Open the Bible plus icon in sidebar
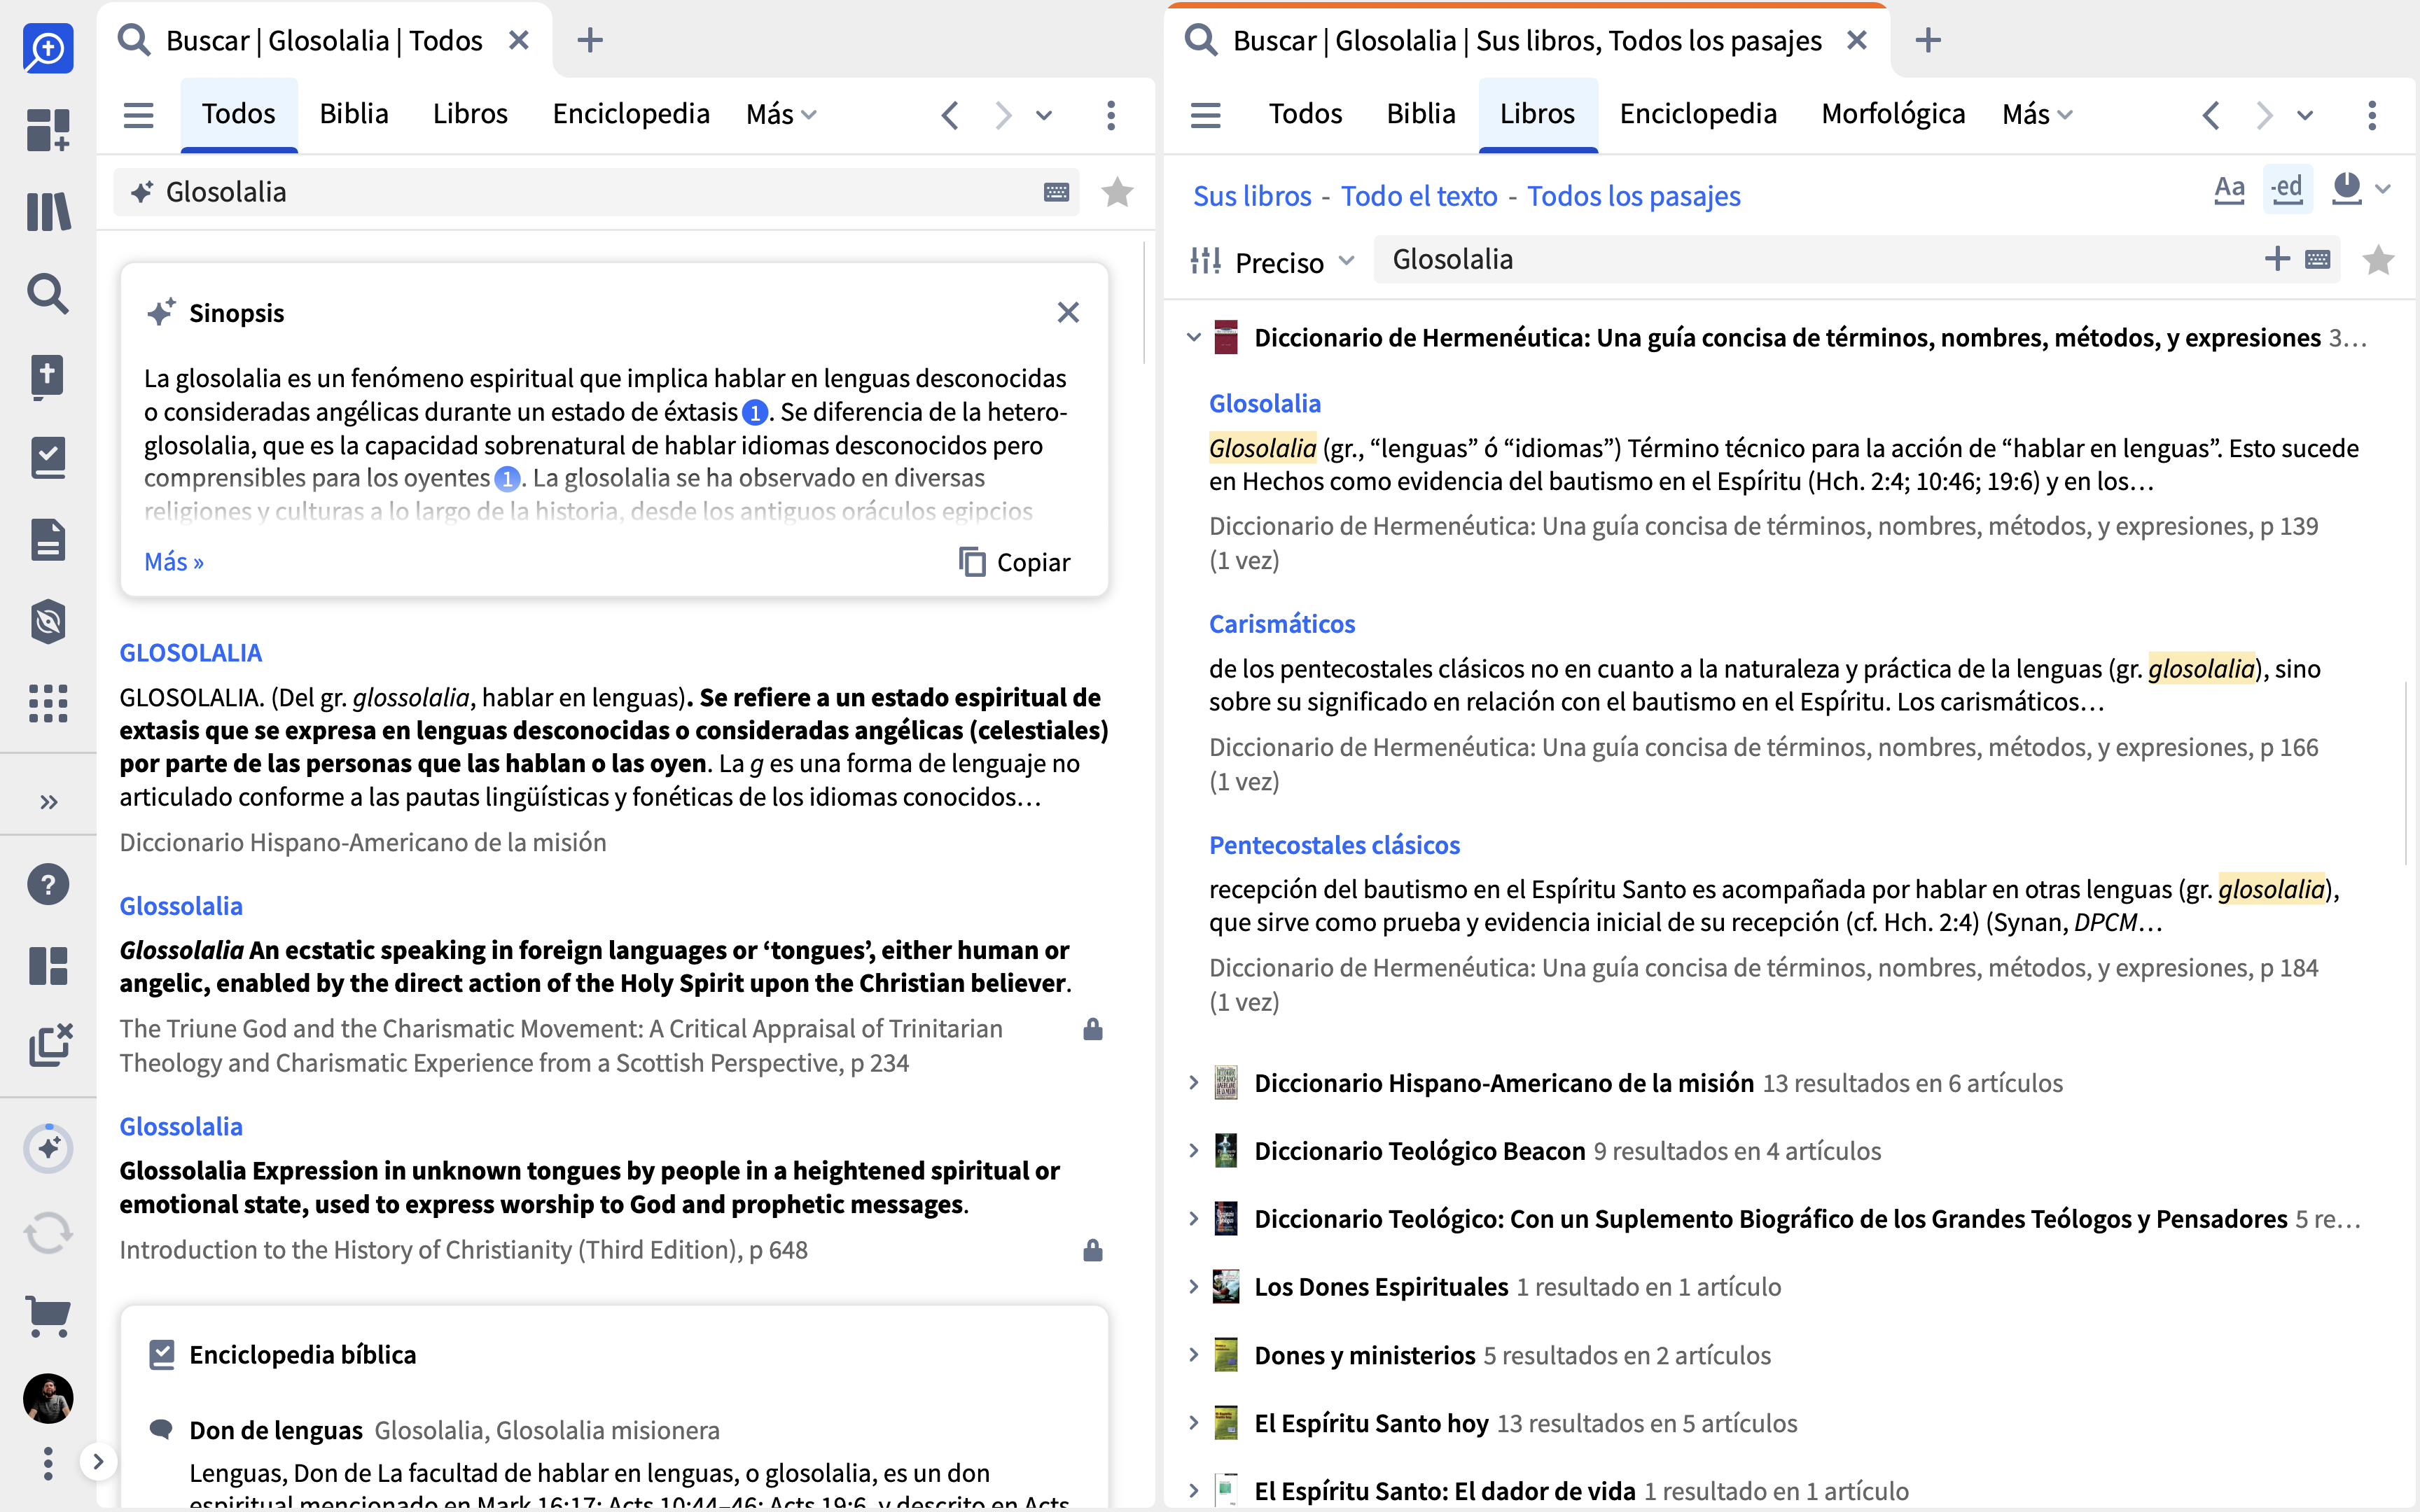Screen dimensions: 2420x1512 coord(48,376)
